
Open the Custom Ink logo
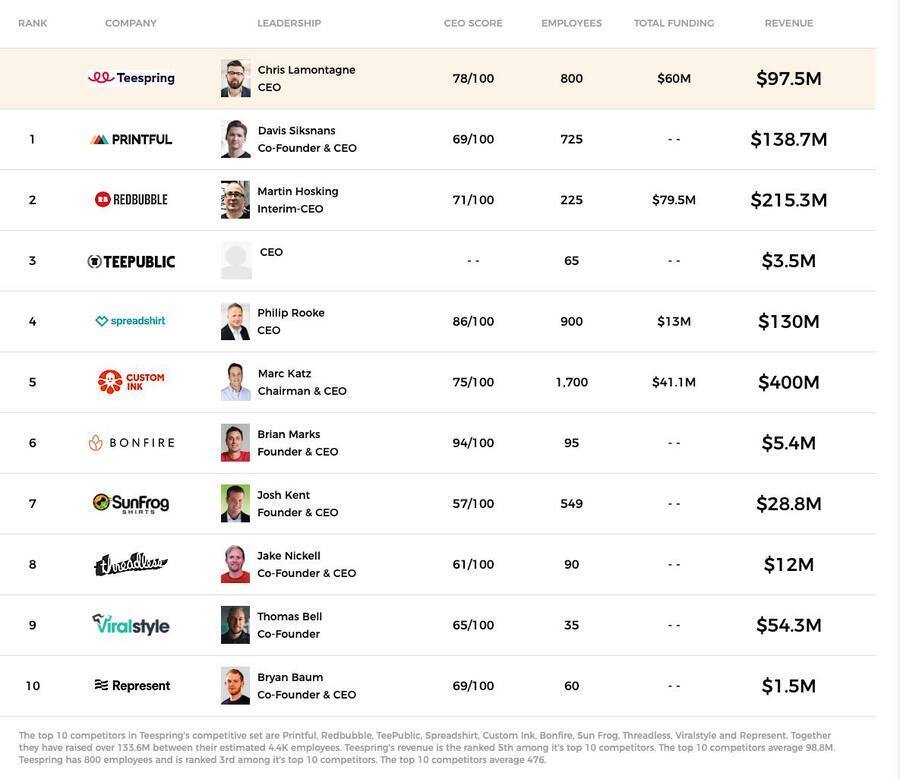click(131, 382)
